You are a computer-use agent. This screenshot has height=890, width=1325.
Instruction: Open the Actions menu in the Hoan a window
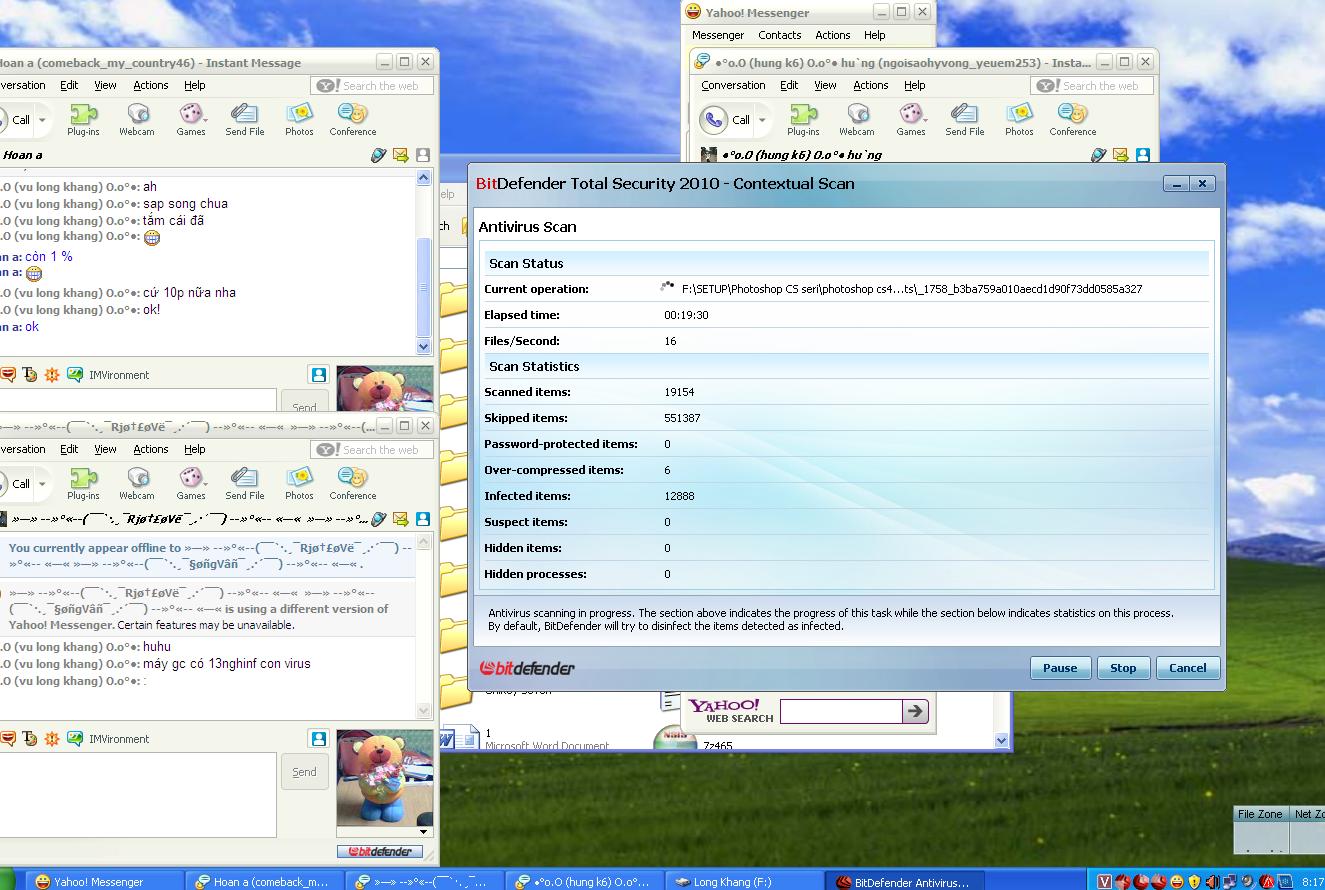tap(151, 85)
